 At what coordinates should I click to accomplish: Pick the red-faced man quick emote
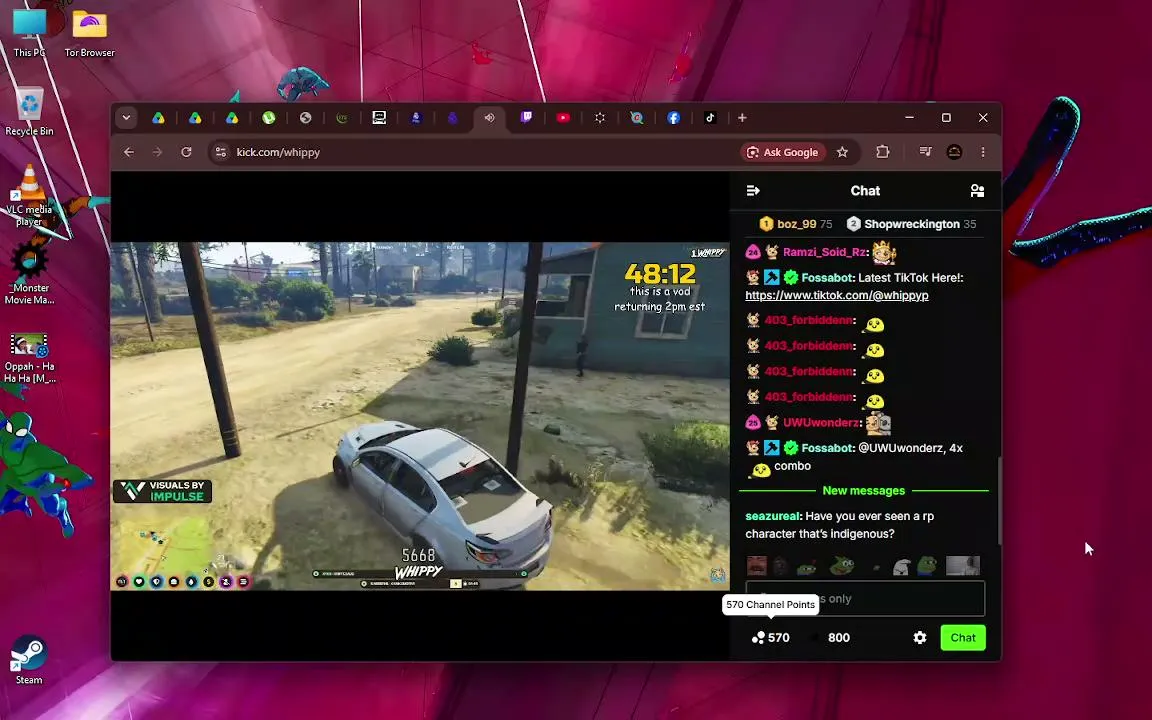point(757,566)
